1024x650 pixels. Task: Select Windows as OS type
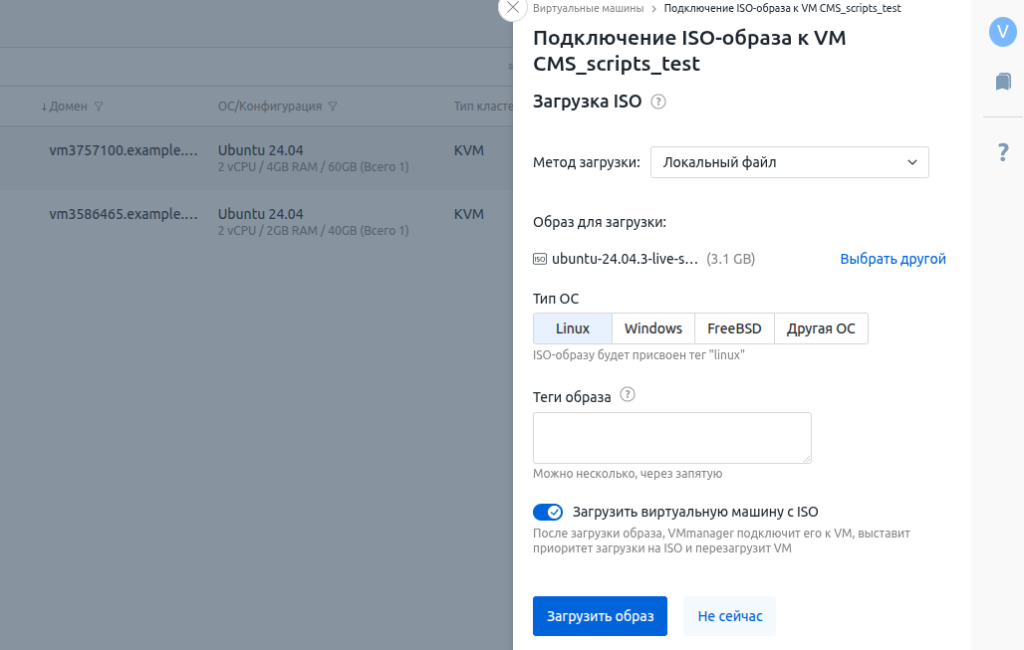coord(653,329)
